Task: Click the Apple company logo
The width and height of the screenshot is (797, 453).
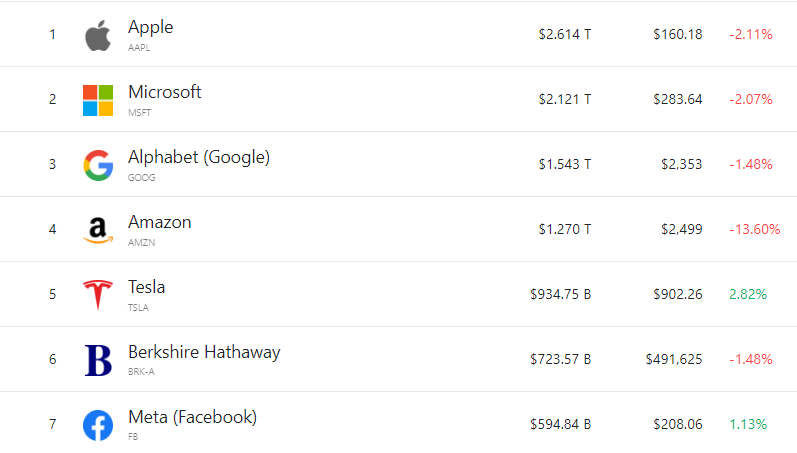Action: click(x=97, y=36)
